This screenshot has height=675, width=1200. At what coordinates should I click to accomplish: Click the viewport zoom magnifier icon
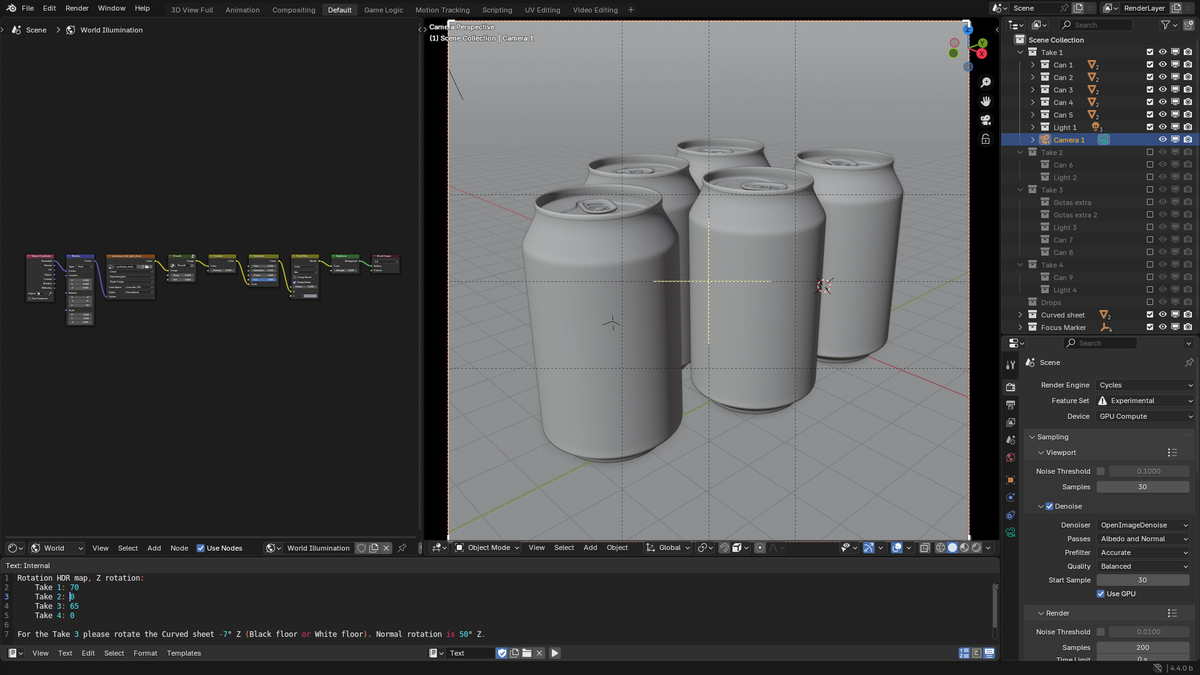(985, 83)
